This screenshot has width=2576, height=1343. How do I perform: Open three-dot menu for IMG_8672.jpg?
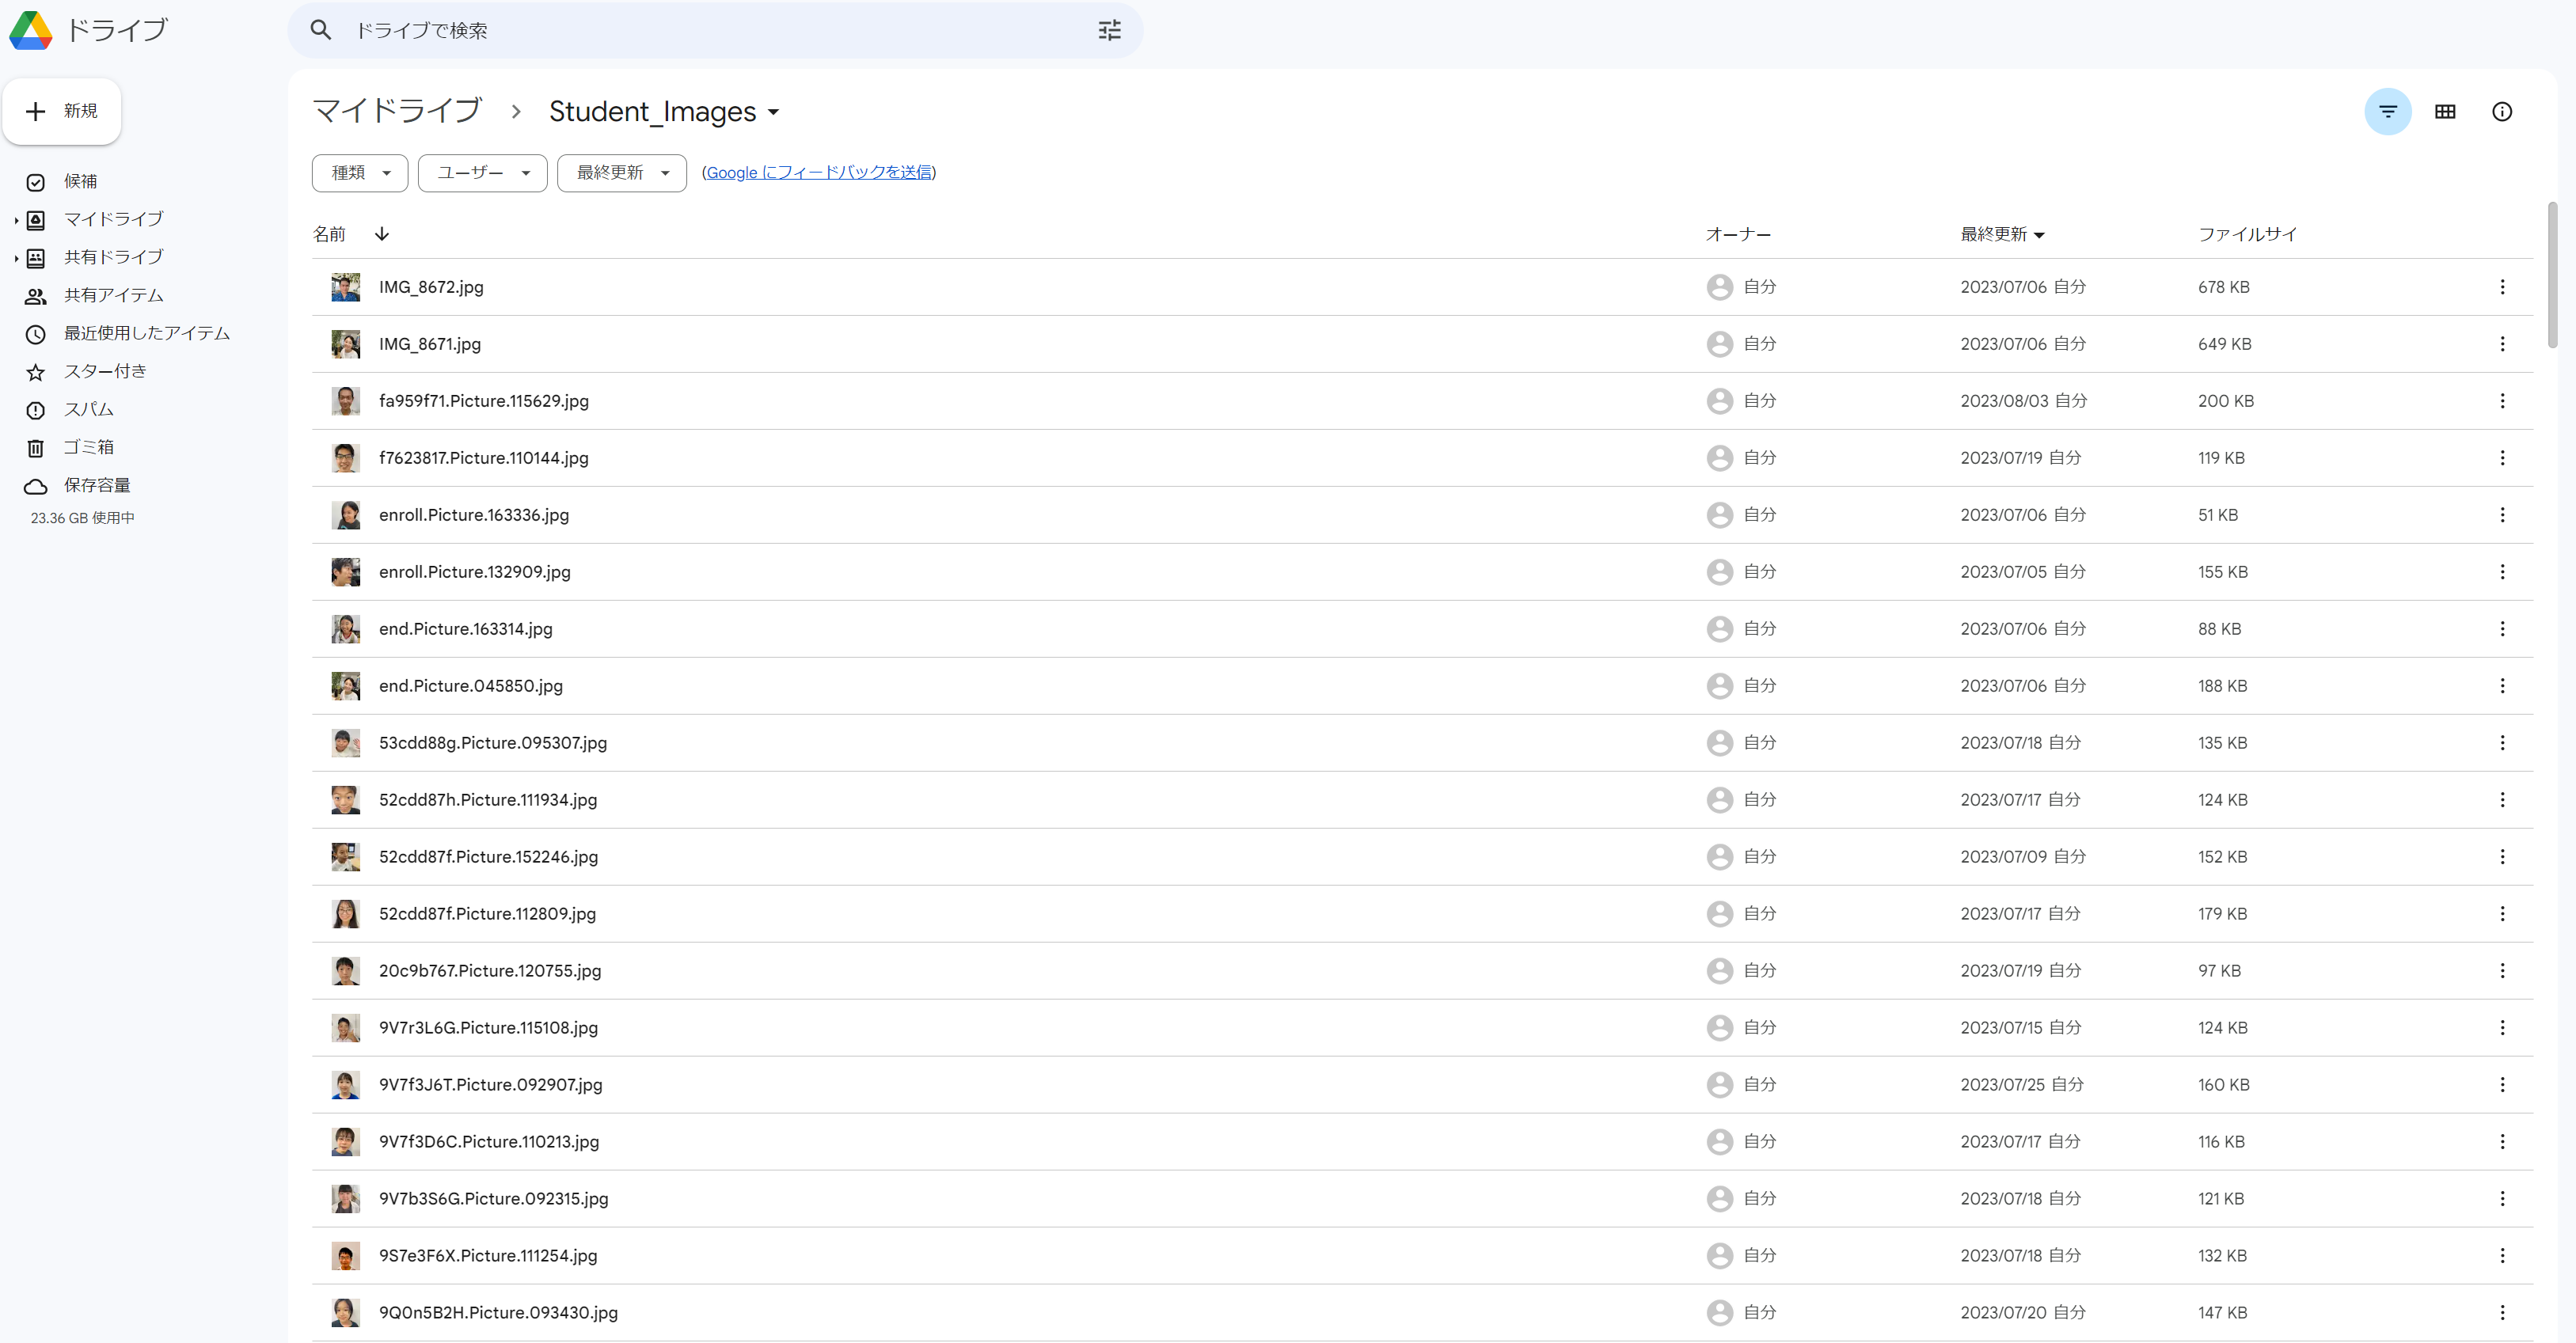pyautogui.click(x=2502, y=287)
